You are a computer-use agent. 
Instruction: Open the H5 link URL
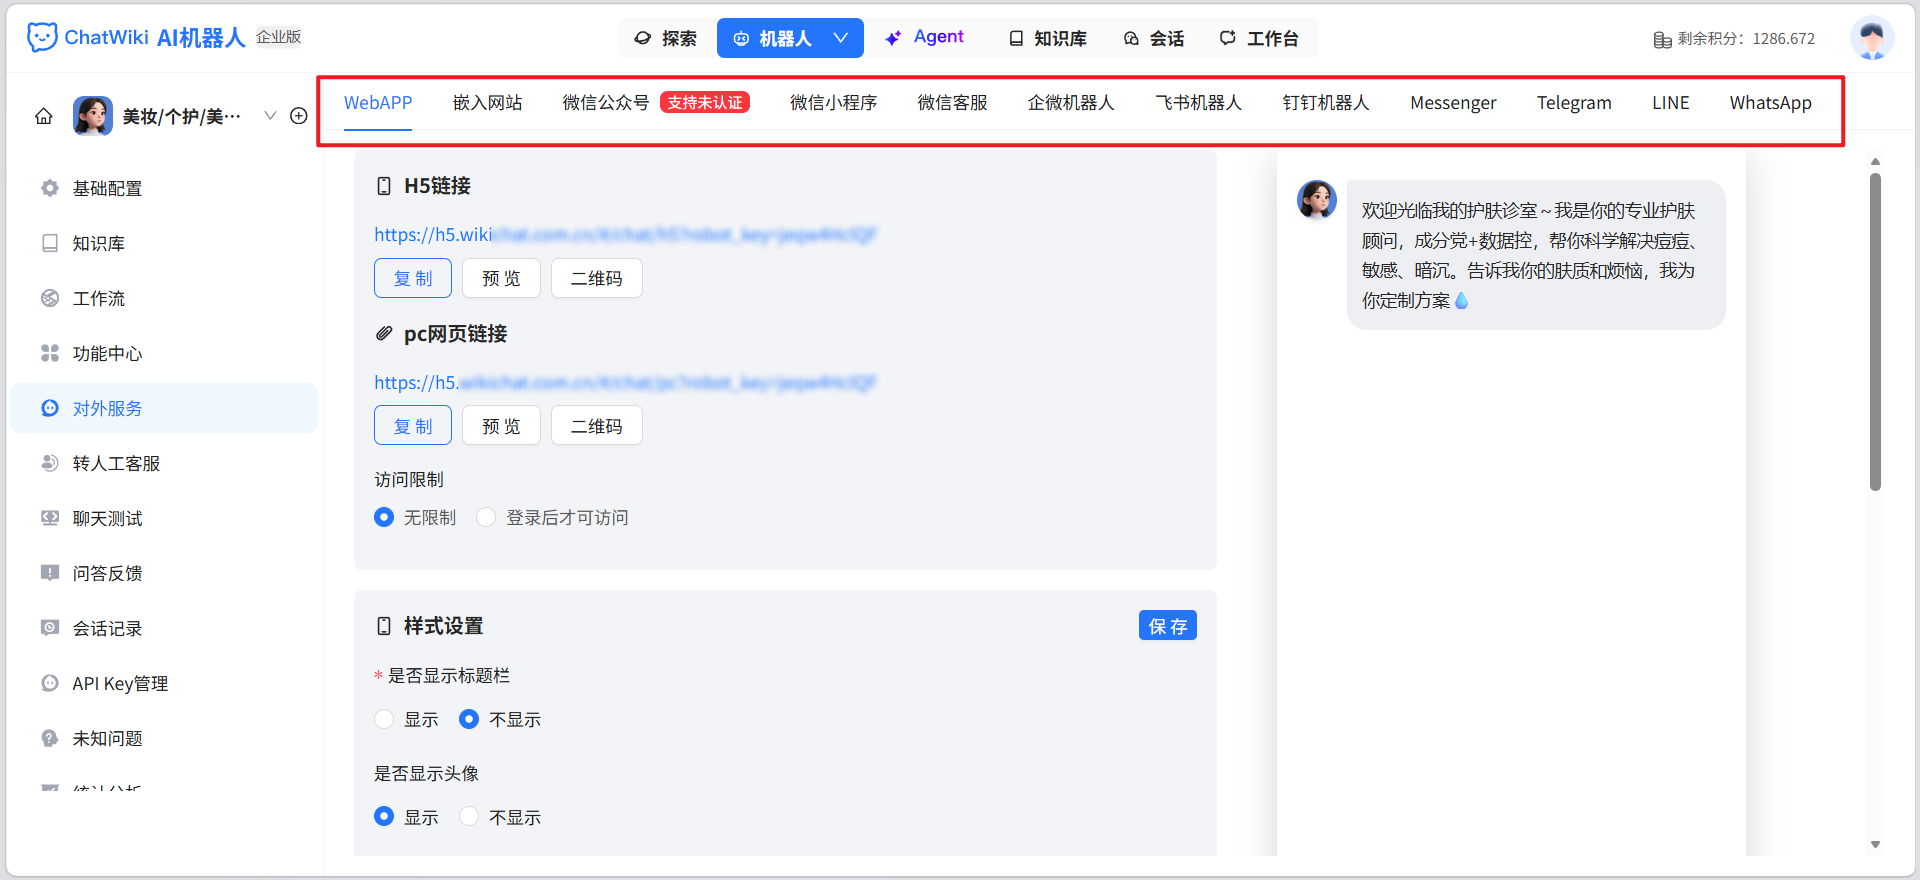[x=625, y=235]
